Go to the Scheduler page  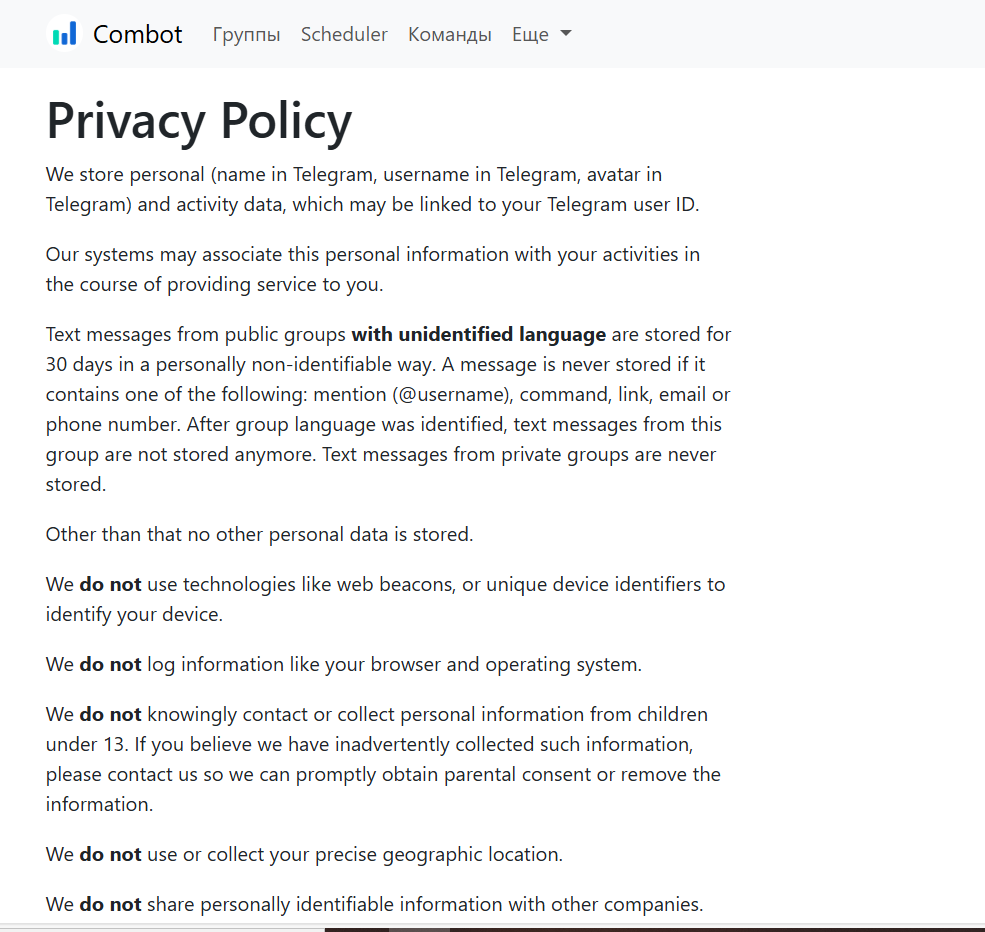(x=344, y=35)
